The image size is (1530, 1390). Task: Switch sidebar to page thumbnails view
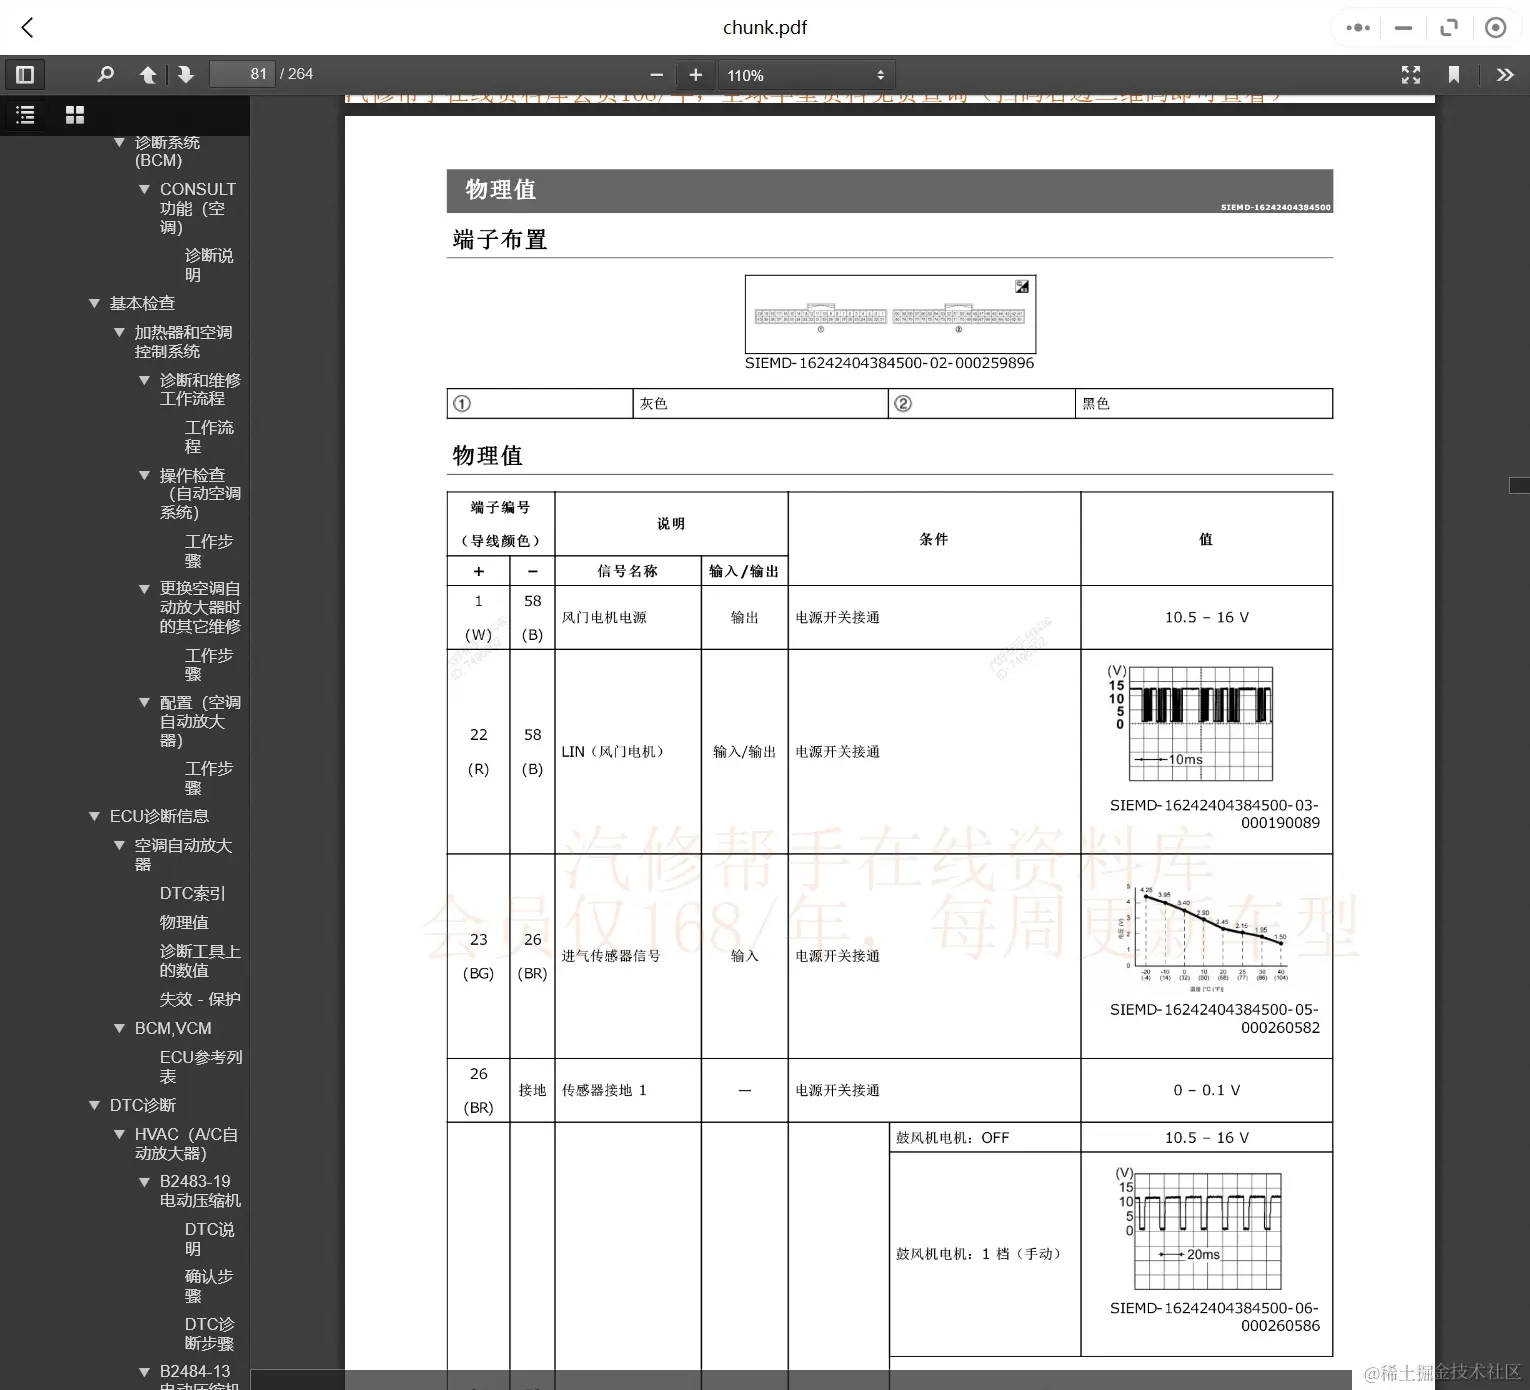click(74, 115)
